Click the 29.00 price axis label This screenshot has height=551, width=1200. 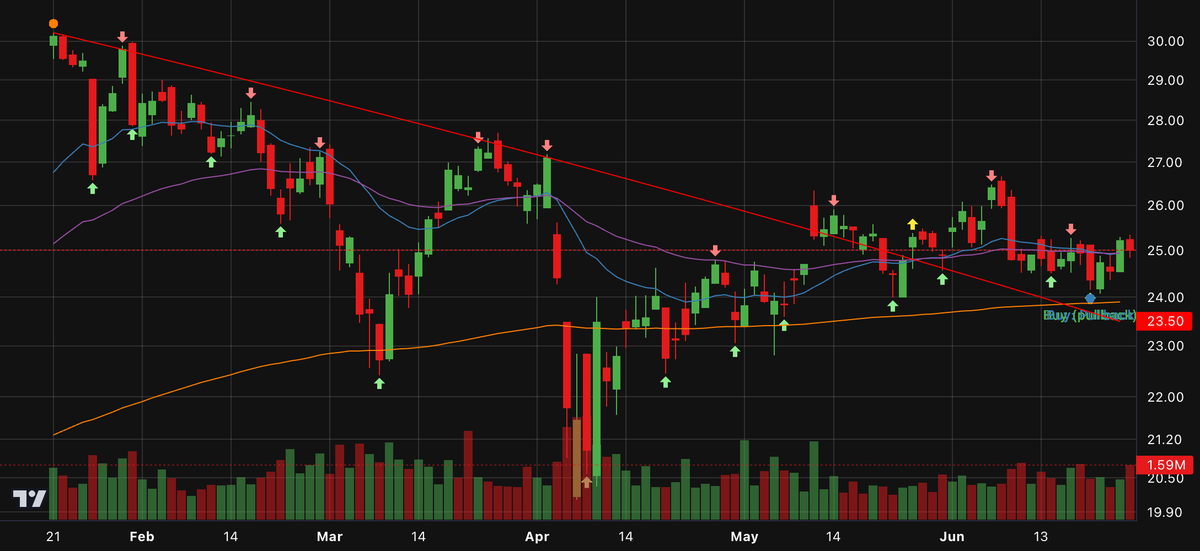coord(1166,80)
